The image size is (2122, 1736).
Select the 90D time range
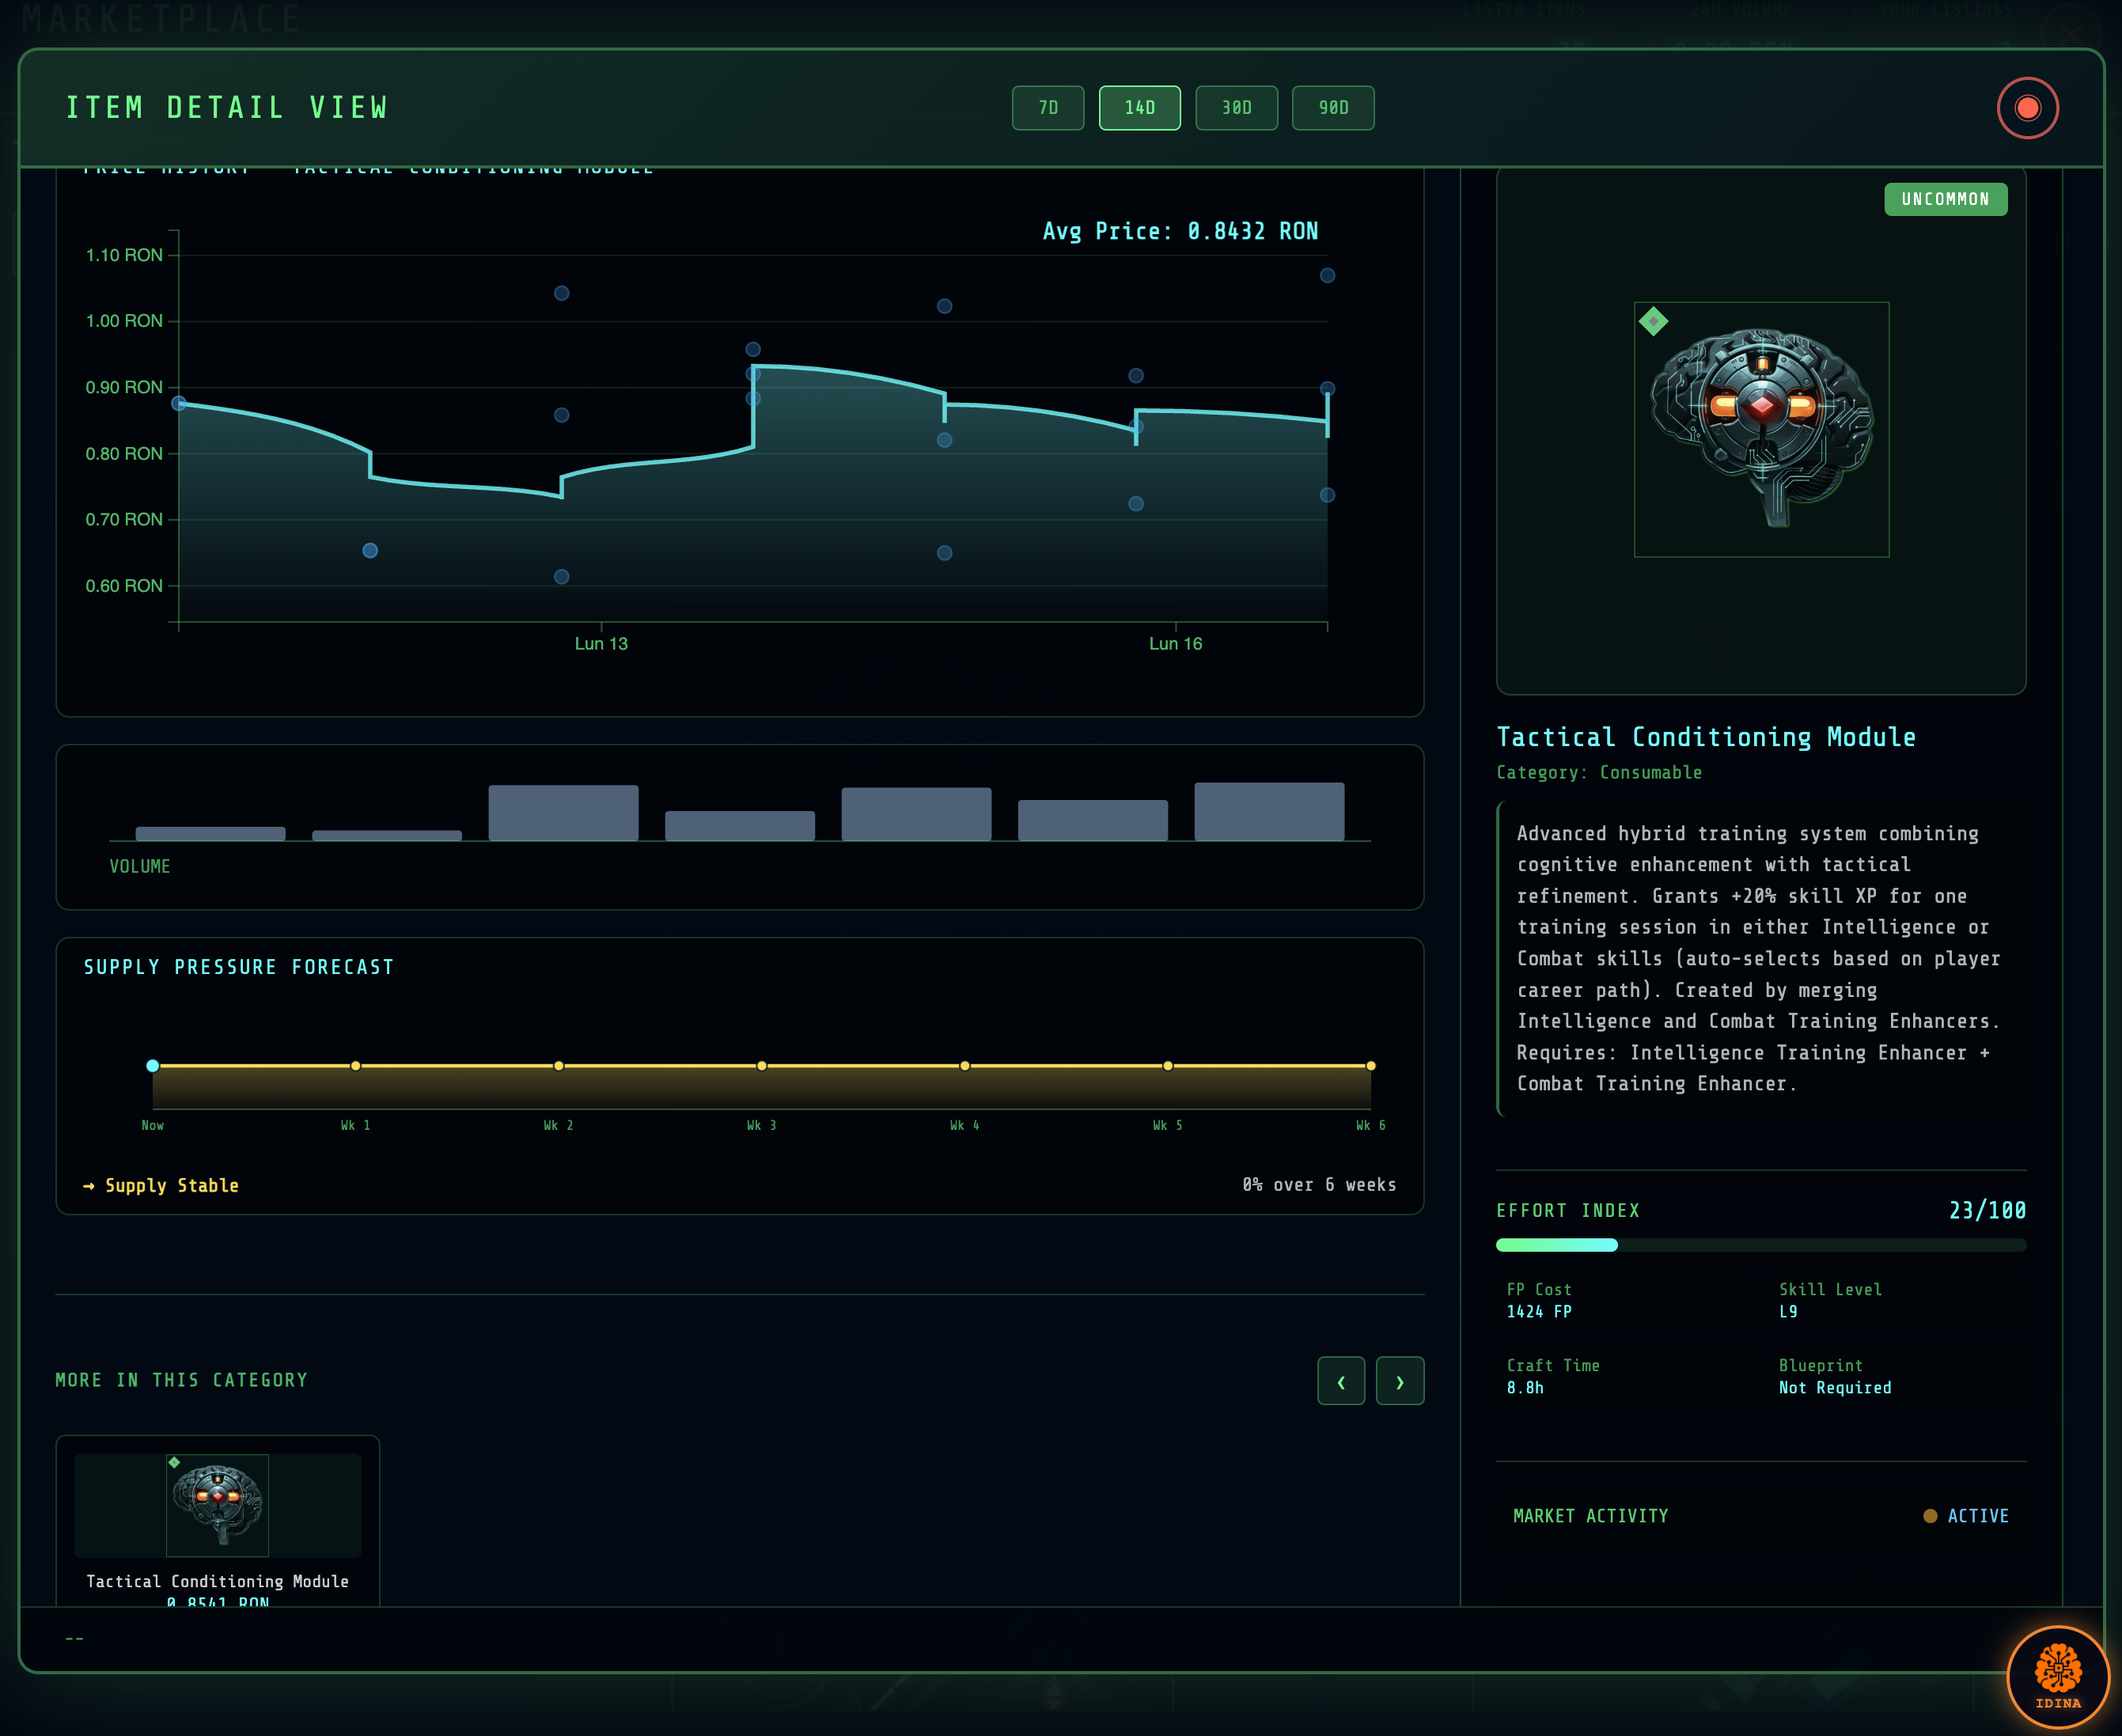[x=1333, y=108]
